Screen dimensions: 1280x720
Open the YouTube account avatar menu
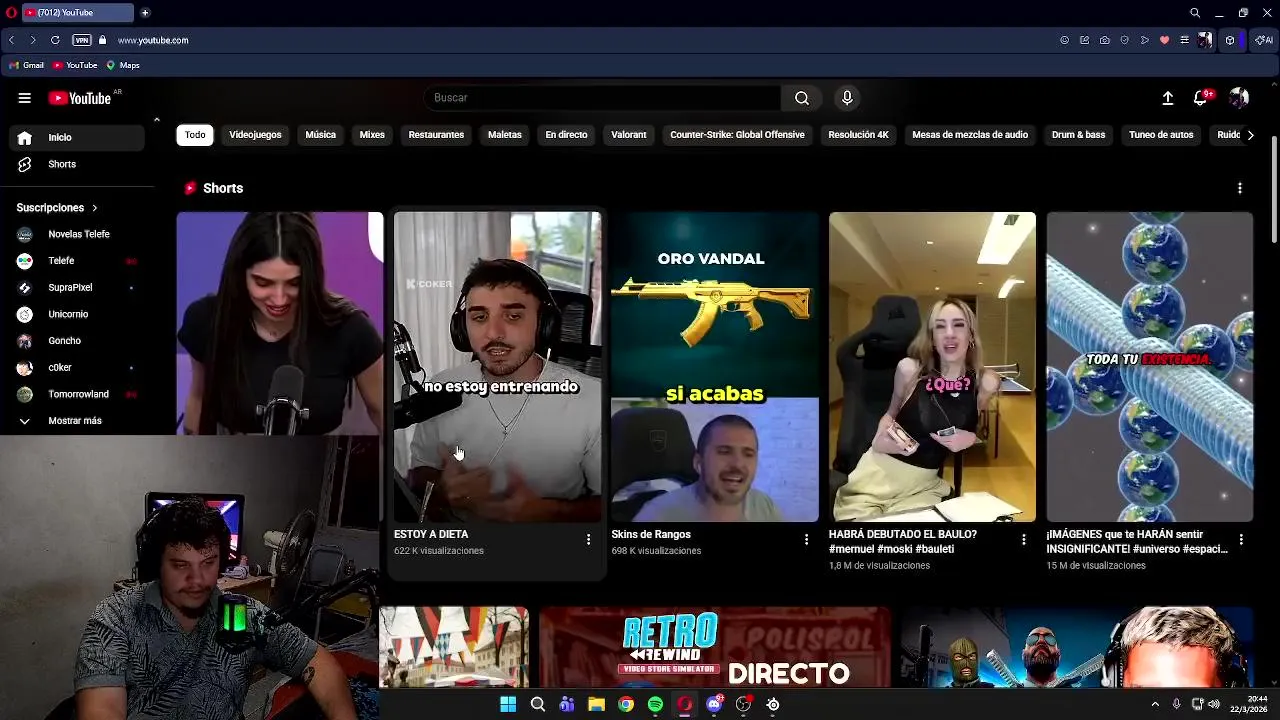point(1239,98)
